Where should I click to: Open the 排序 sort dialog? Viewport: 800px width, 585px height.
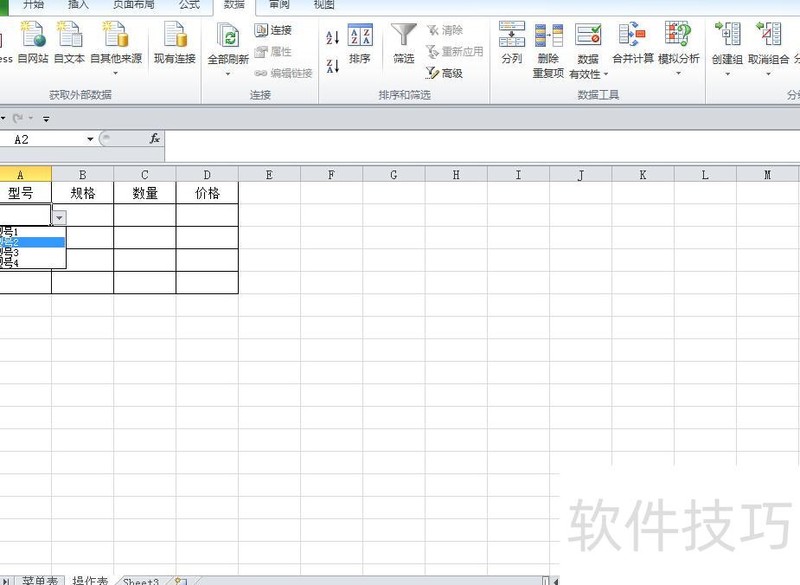[360, 44]
